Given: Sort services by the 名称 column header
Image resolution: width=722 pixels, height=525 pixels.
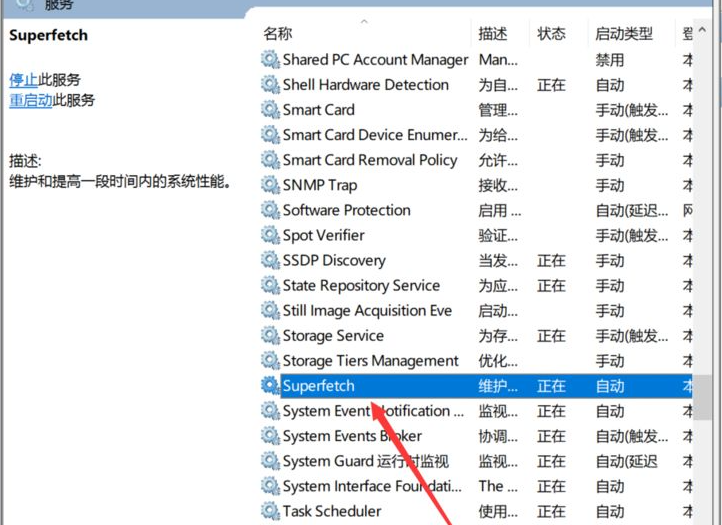Looking at the screenshot, I should [278, 33].
